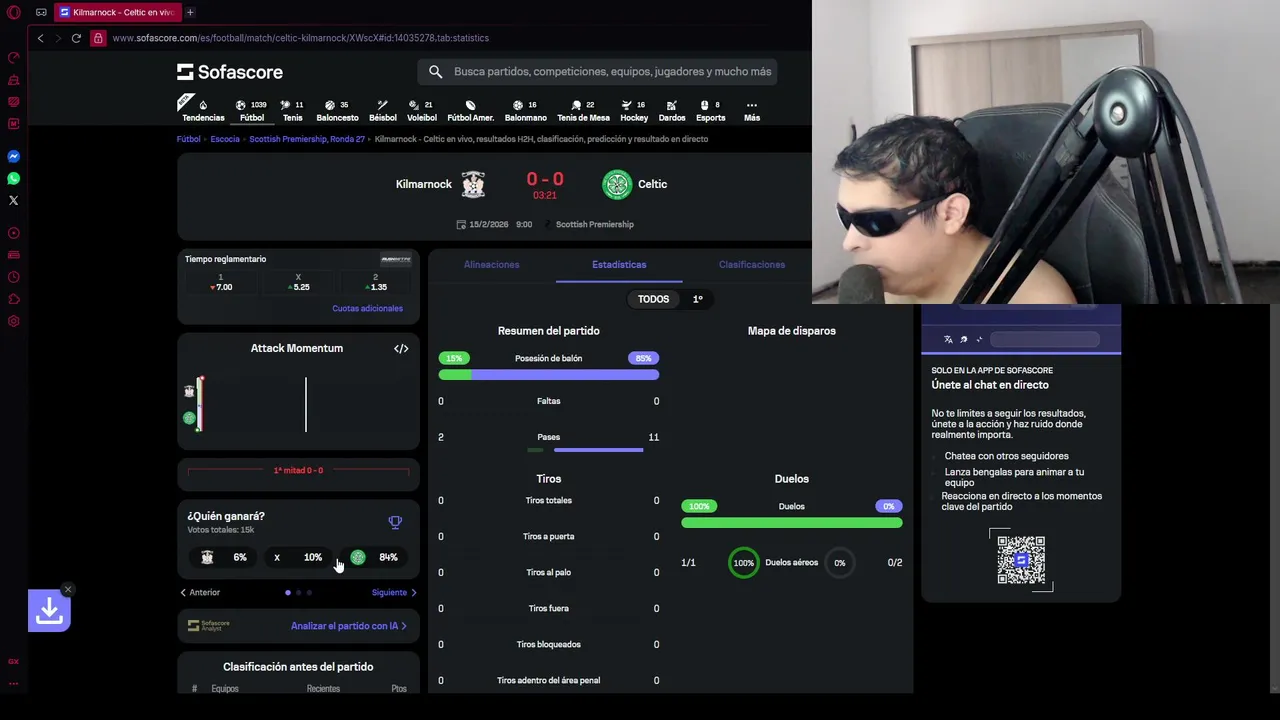Click the browser address bar URL
Image resolution: width=1280 pixels, height=720 pixels.
pos(300,38)
